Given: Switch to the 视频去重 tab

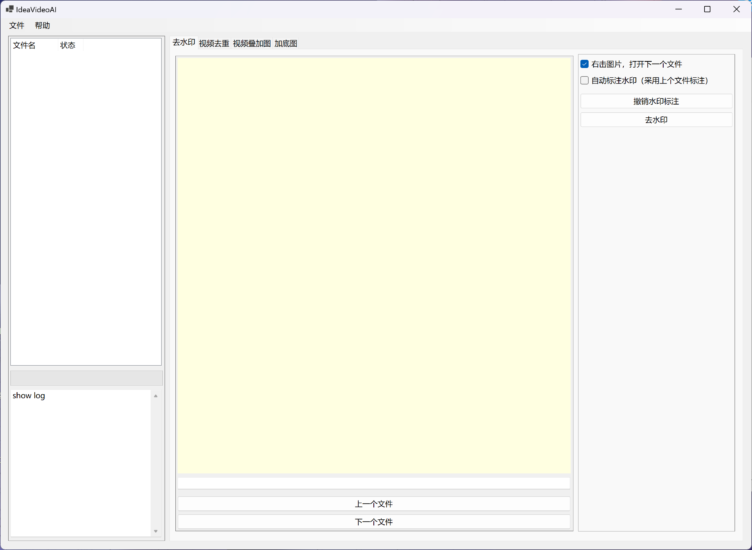Looking at the screenshot, I should click(x=214, y=44).
